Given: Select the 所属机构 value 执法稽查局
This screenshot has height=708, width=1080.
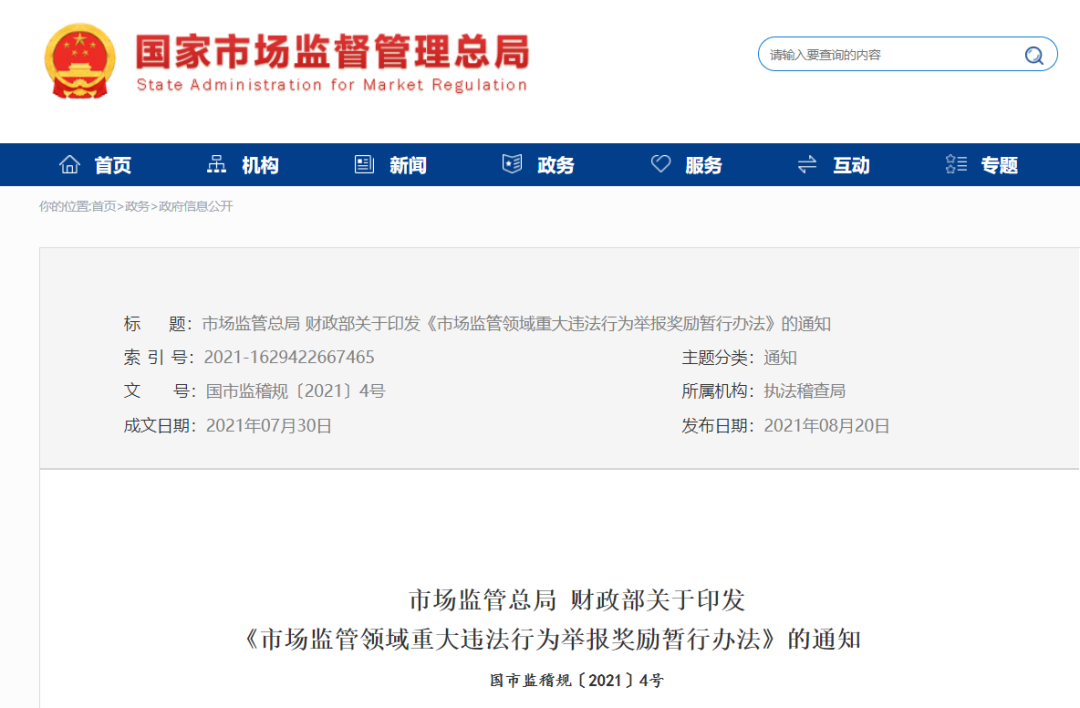Looking at the screenshot, I should pyautogui.click(x=804, y=391).
